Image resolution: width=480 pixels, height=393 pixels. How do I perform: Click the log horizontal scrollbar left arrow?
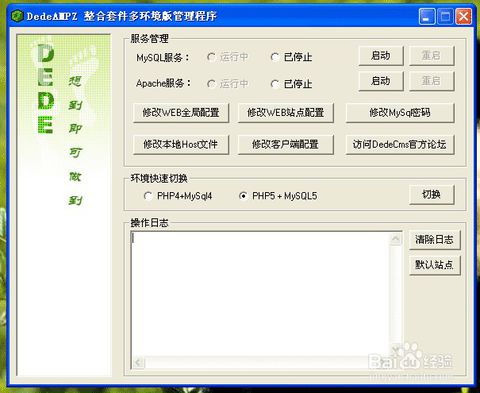[138, 362]
